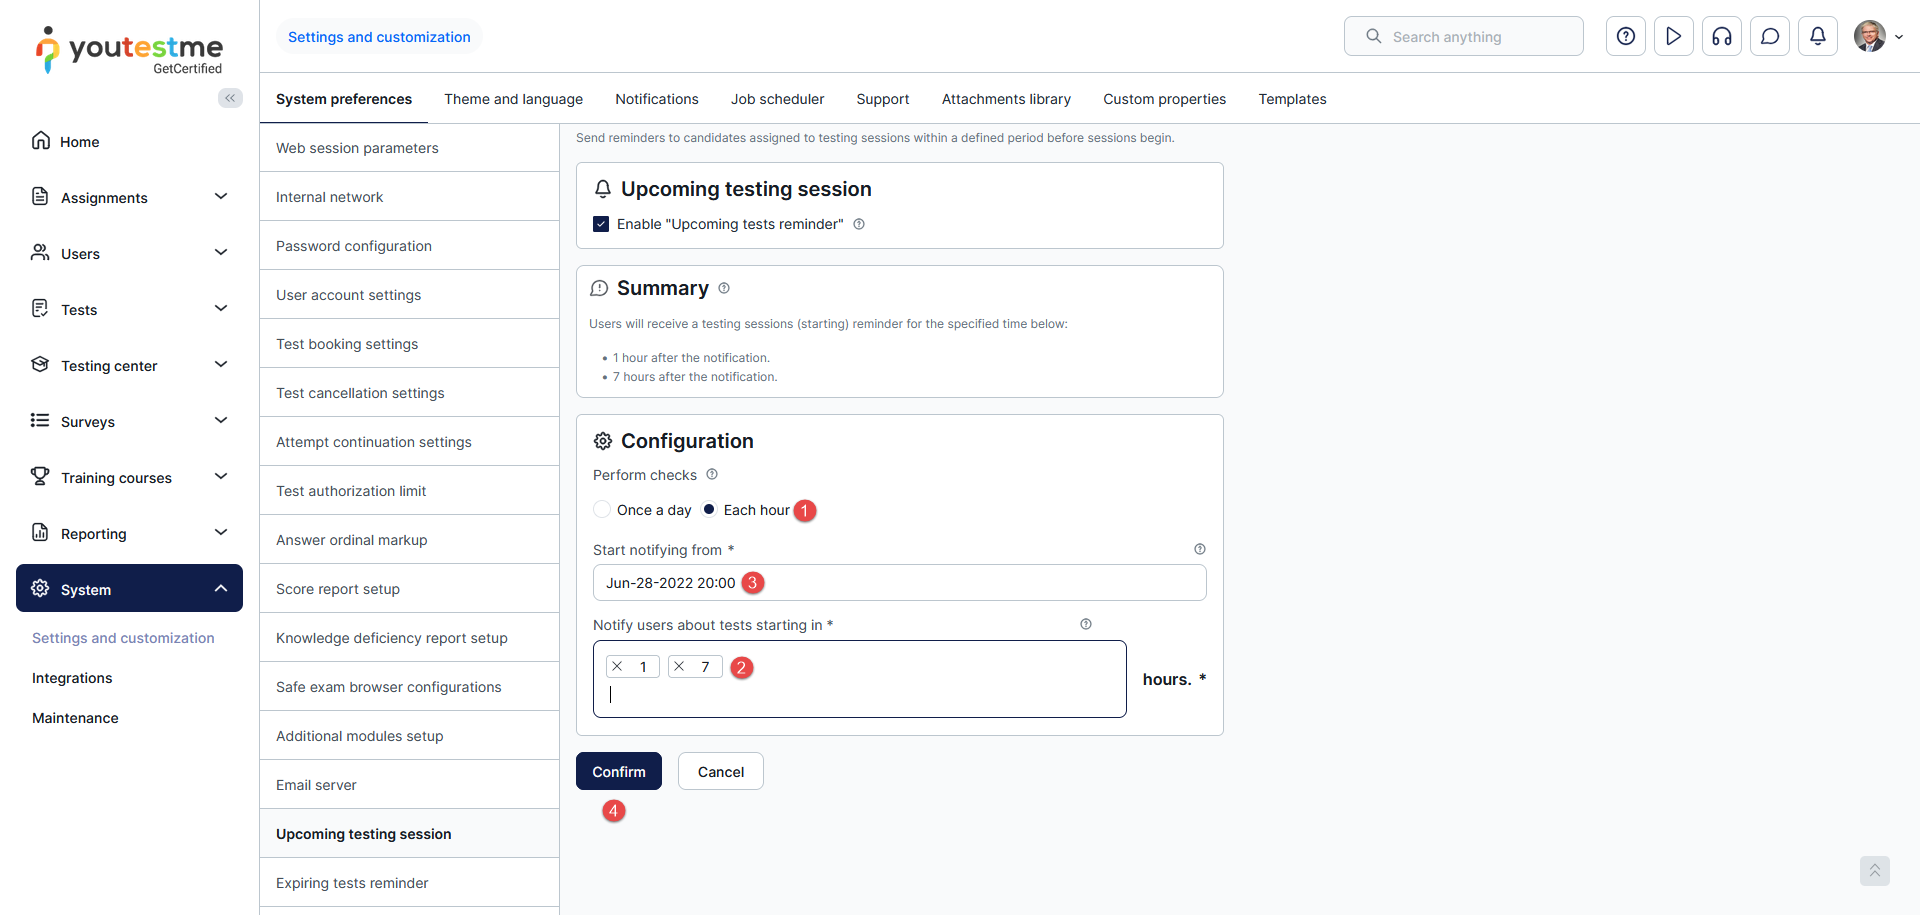Open the chat bubble icon in header
Screen dimensions: 1920x915
[1769, 37]
